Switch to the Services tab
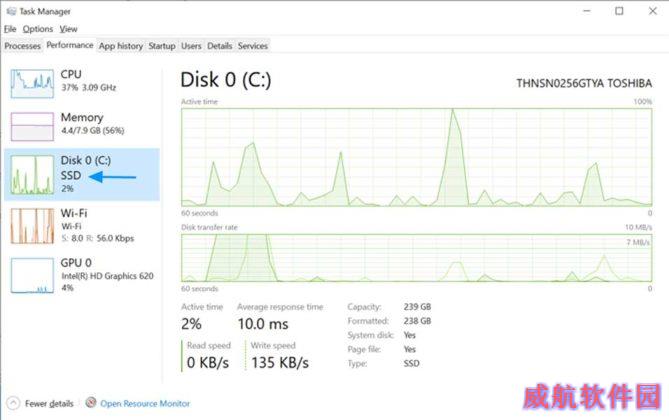 (x=253, y=46)
